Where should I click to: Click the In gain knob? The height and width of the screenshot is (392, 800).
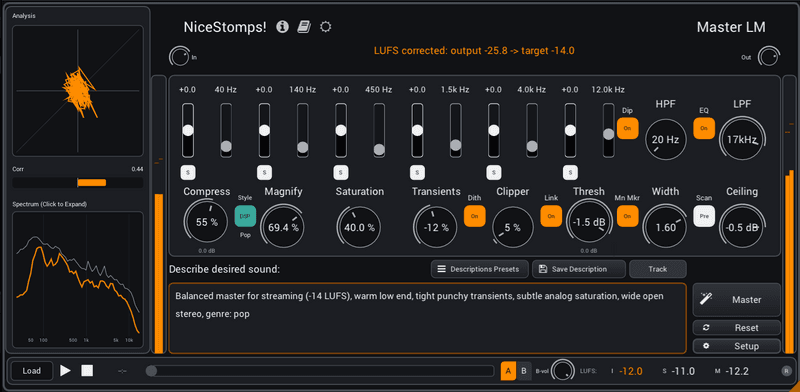[179, 56]
